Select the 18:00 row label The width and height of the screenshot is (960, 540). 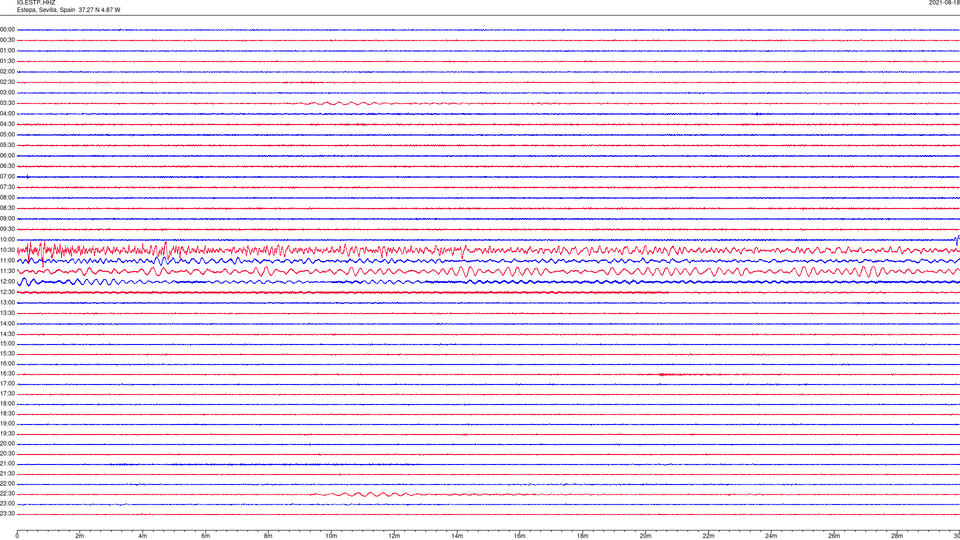[7, 404]
